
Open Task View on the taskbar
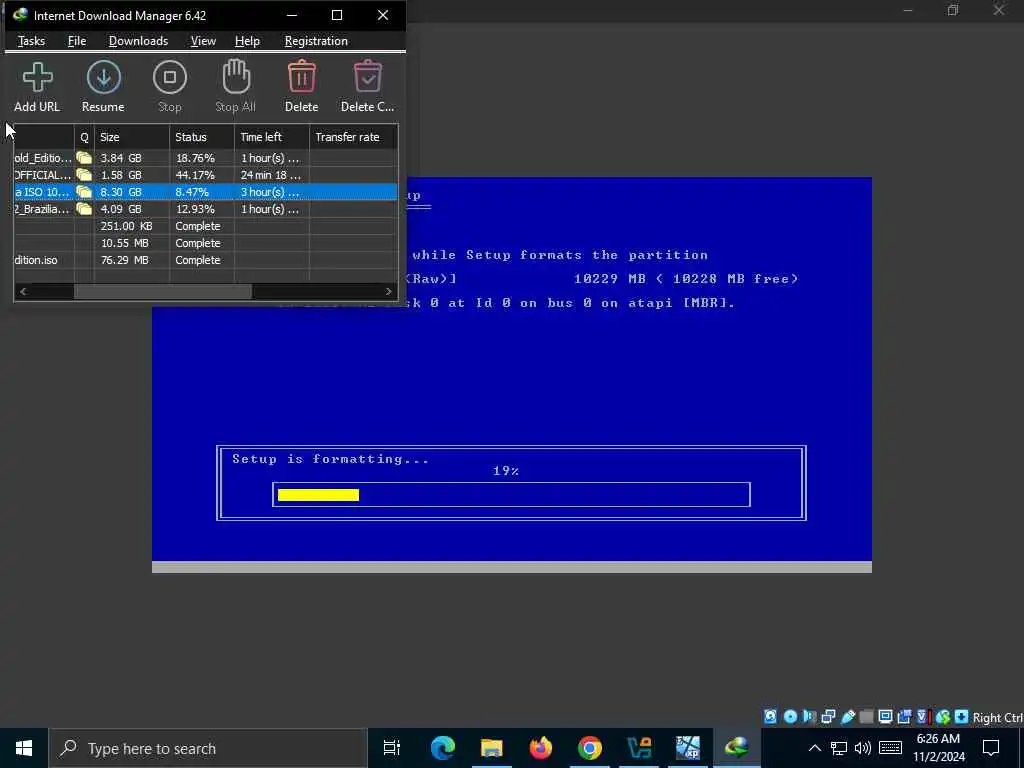point(392,748)
